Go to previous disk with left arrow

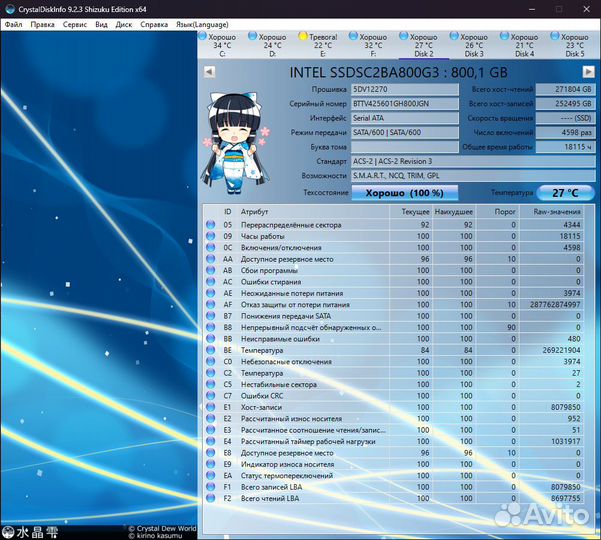[208, 72]
